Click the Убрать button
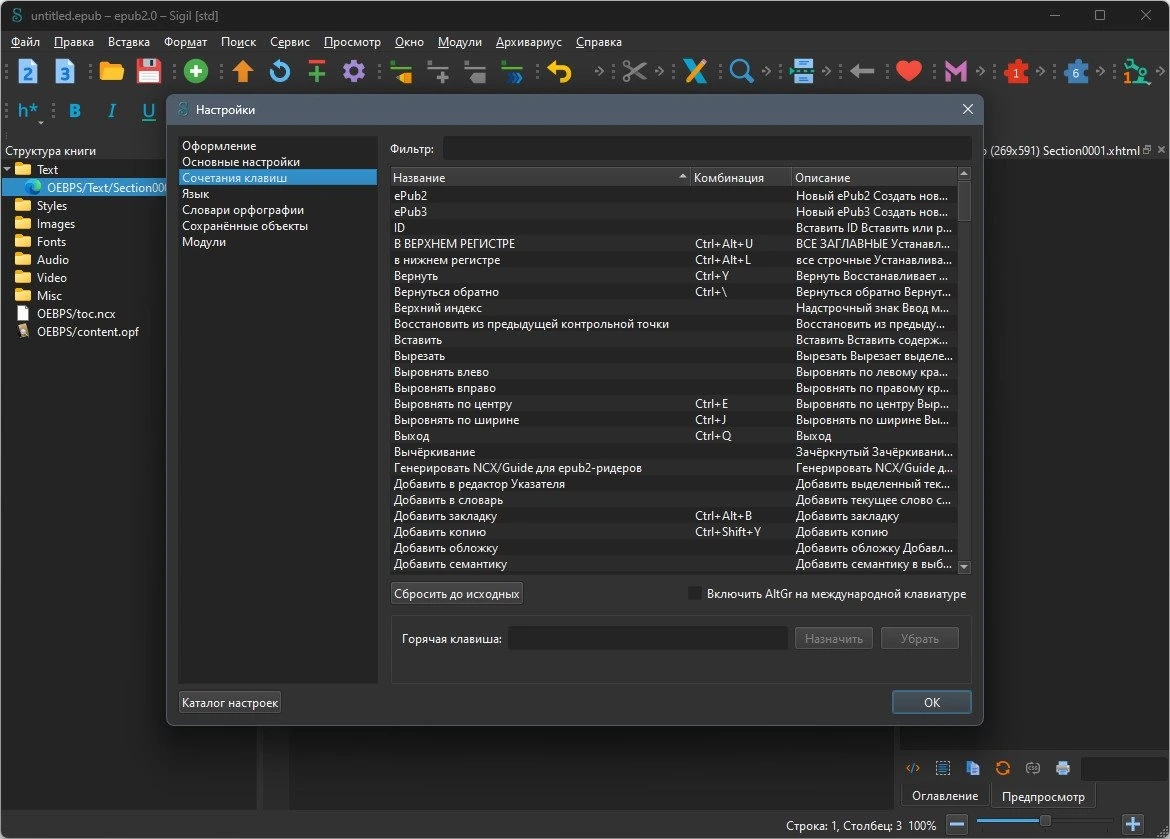 [x=919, y=639]
